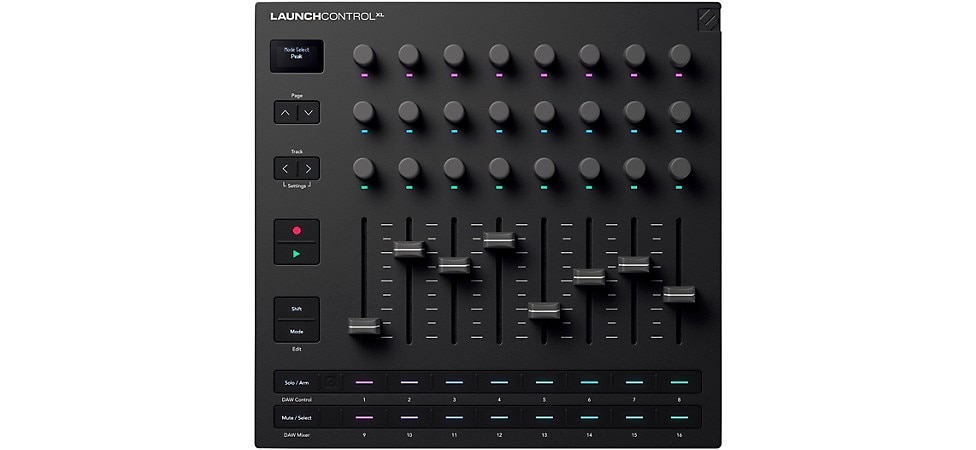Toggle the Solo/Arm pad numbered 7
Viewport: 976px width, 450px height.
pos(634,382)
